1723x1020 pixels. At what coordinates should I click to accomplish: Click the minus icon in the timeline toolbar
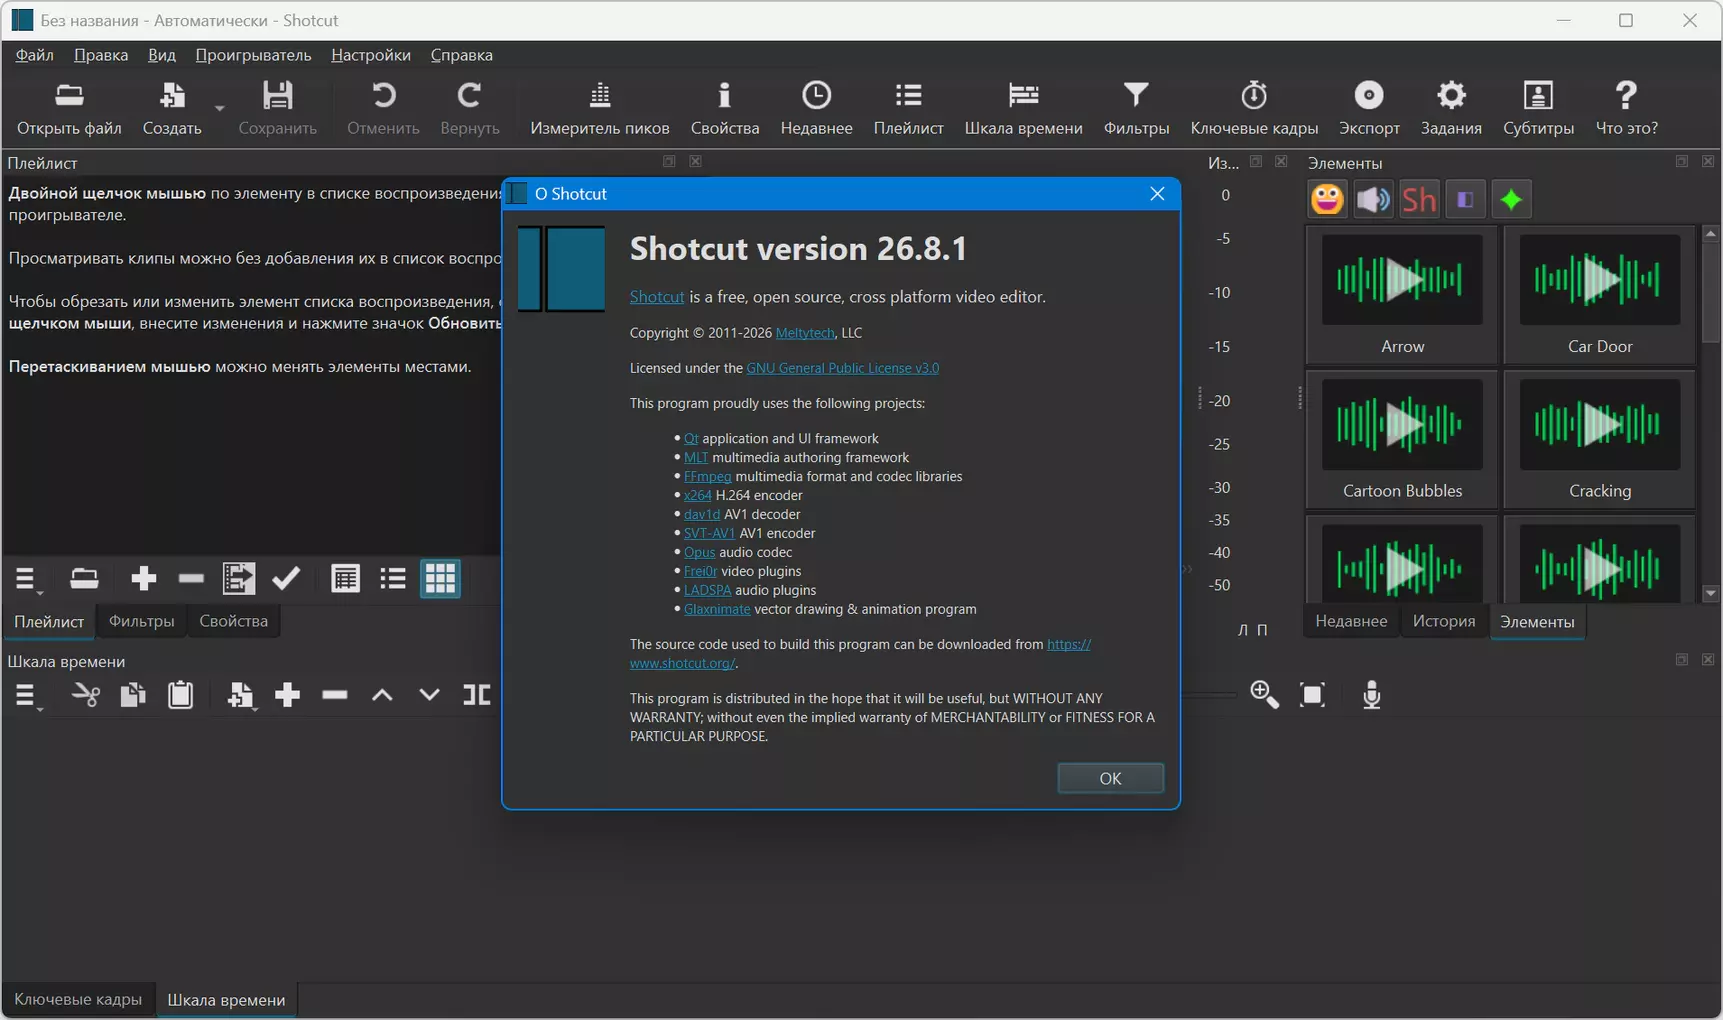pos(335,695)
